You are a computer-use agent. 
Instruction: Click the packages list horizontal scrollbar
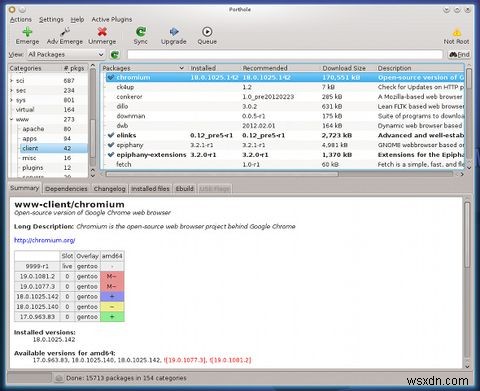(x=222, y=174)
